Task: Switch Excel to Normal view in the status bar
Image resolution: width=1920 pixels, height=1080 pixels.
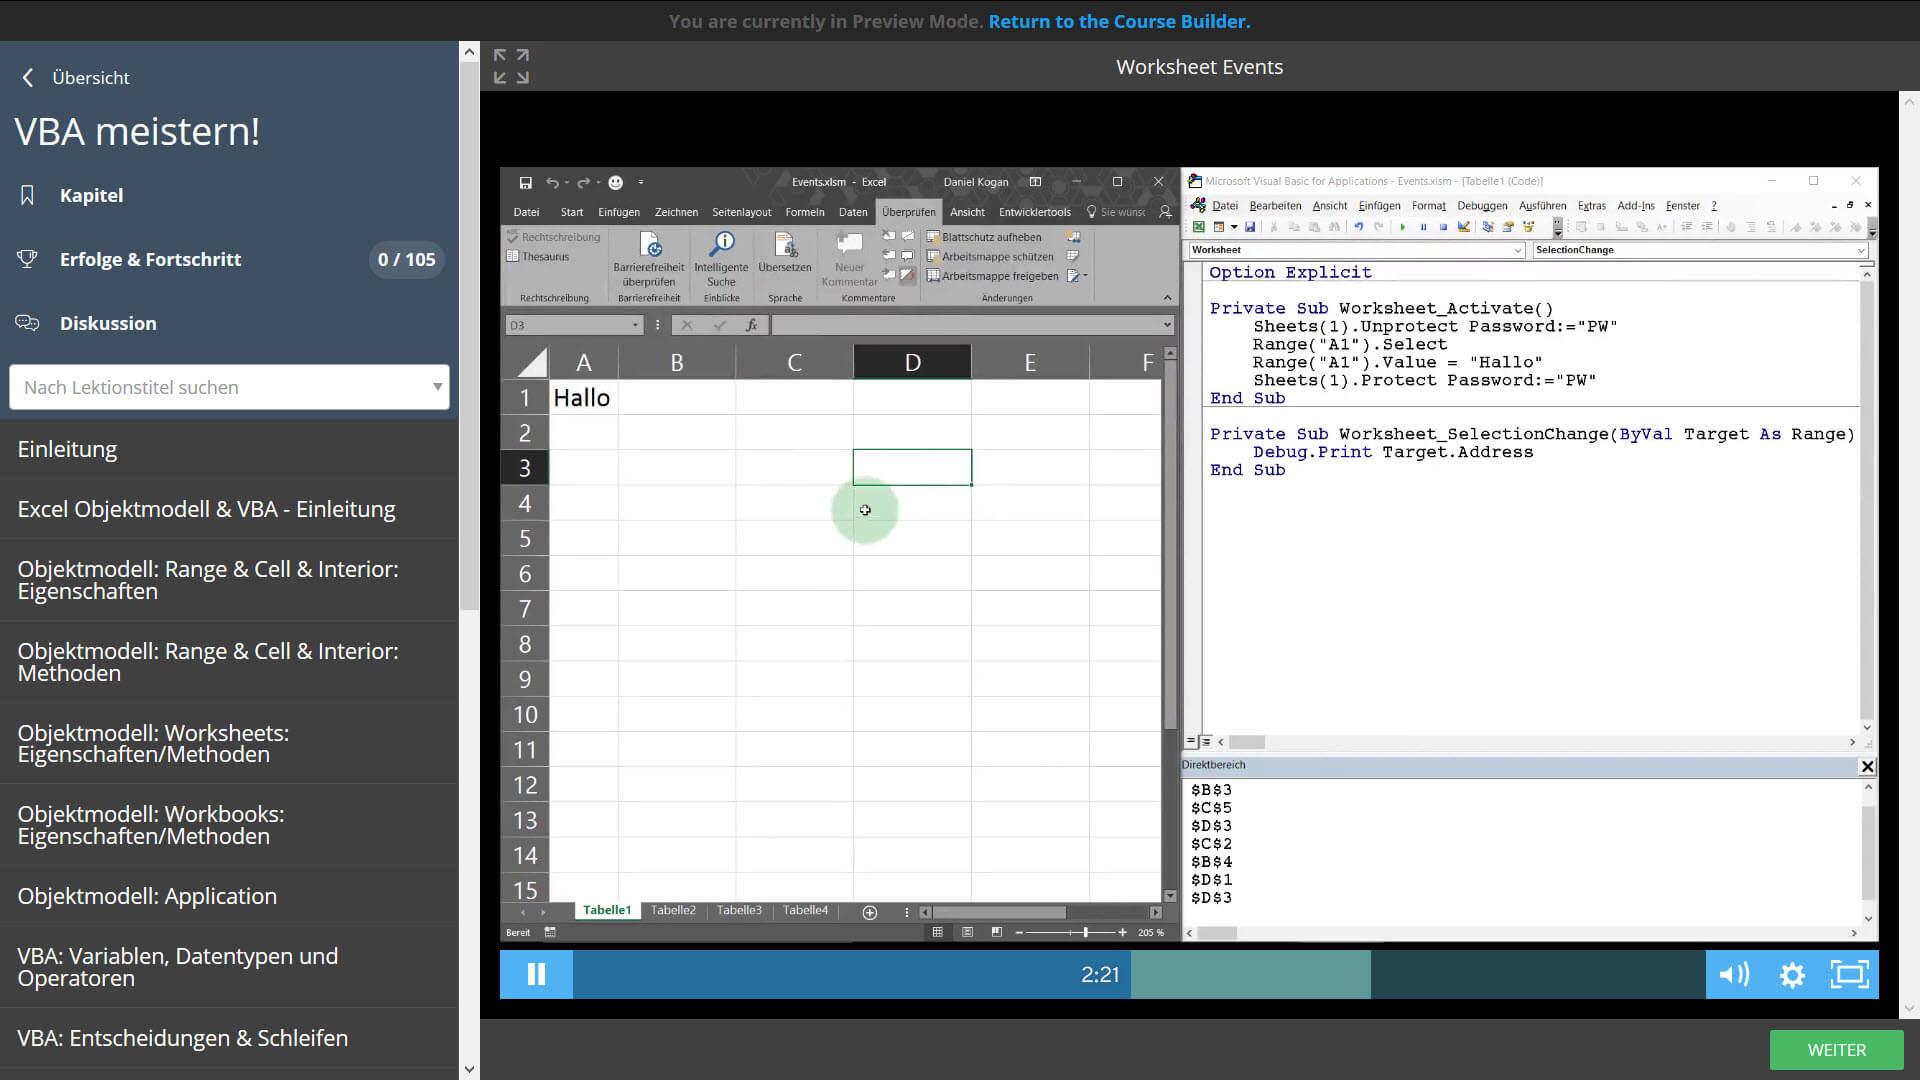Action: (938, 932)
